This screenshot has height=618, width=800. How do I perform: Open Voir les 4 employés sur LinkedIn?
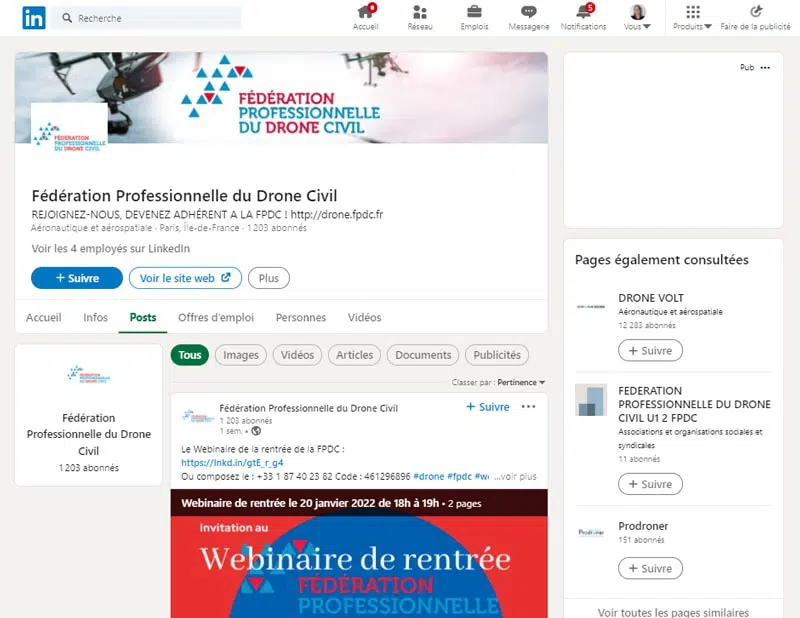(x=111, y=249)
